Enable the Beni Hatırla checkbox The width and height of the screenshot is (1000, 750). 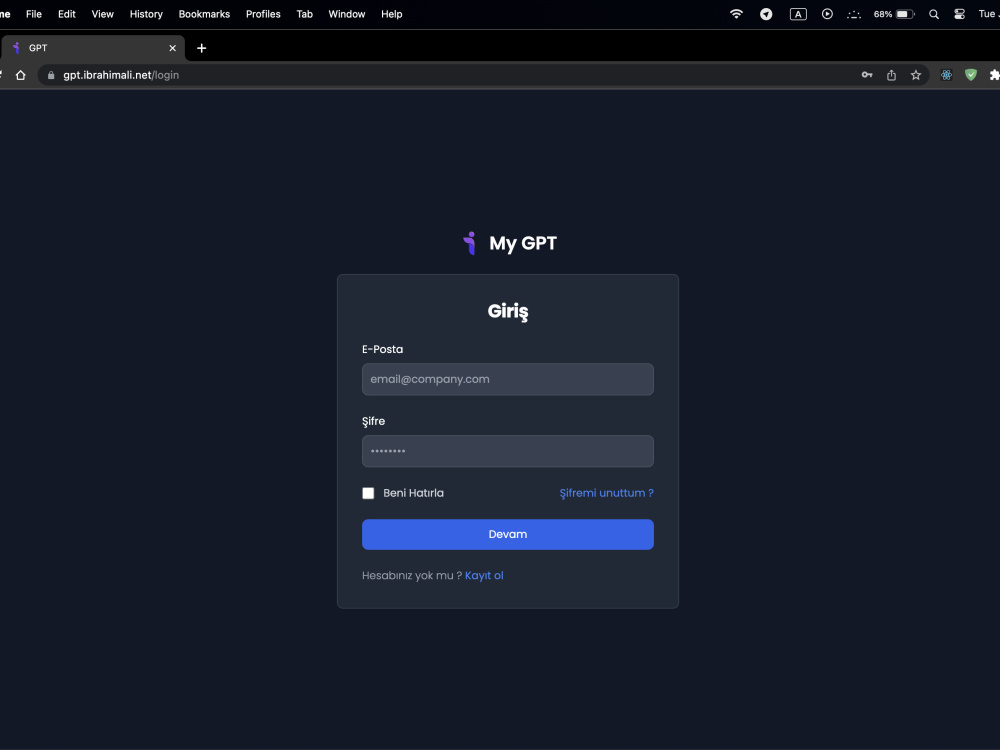coord(368,493)
